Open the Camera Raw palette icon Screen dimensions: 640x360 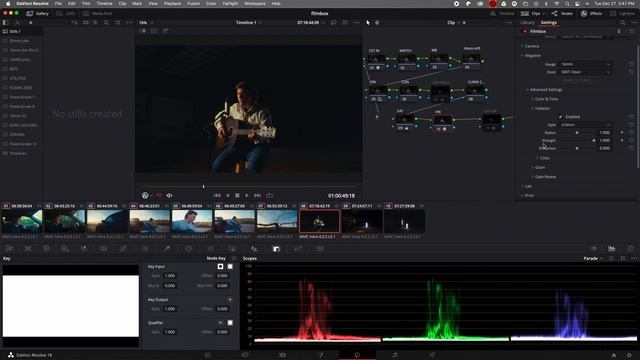click(x=10, y=249)
